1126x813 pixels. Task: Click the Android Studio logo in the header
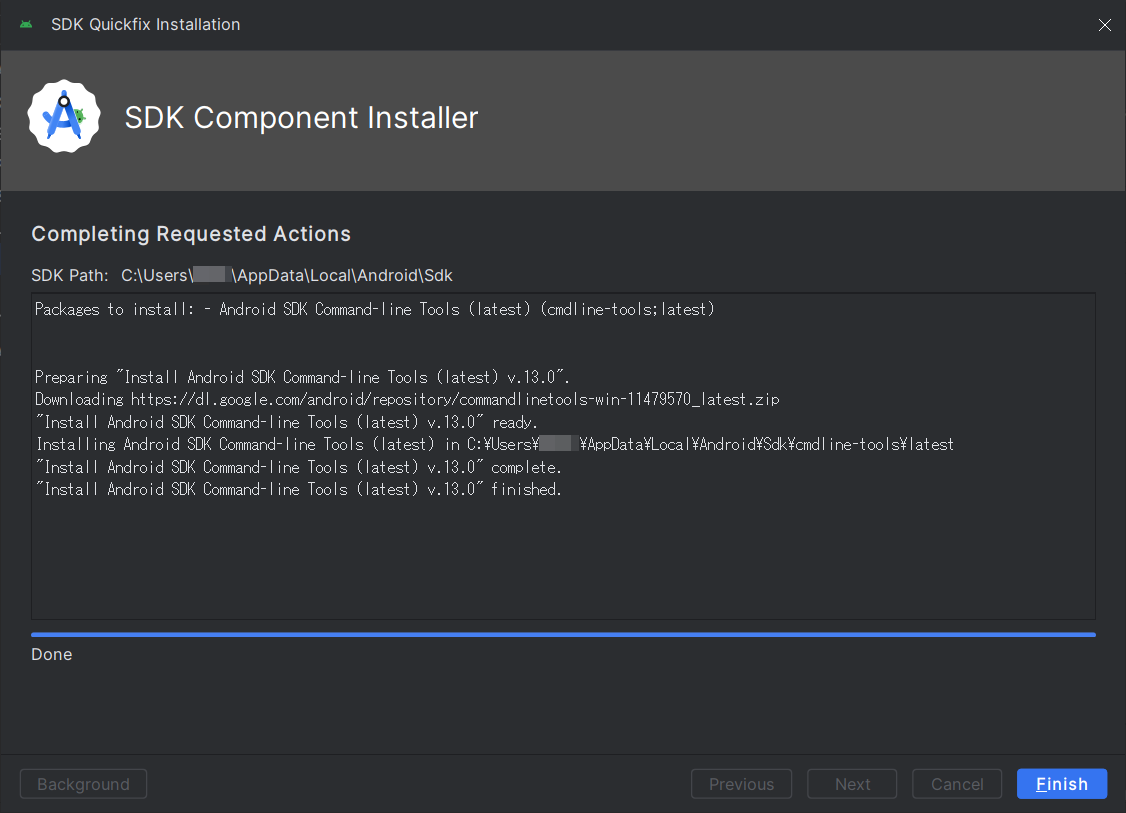[64, 117]
